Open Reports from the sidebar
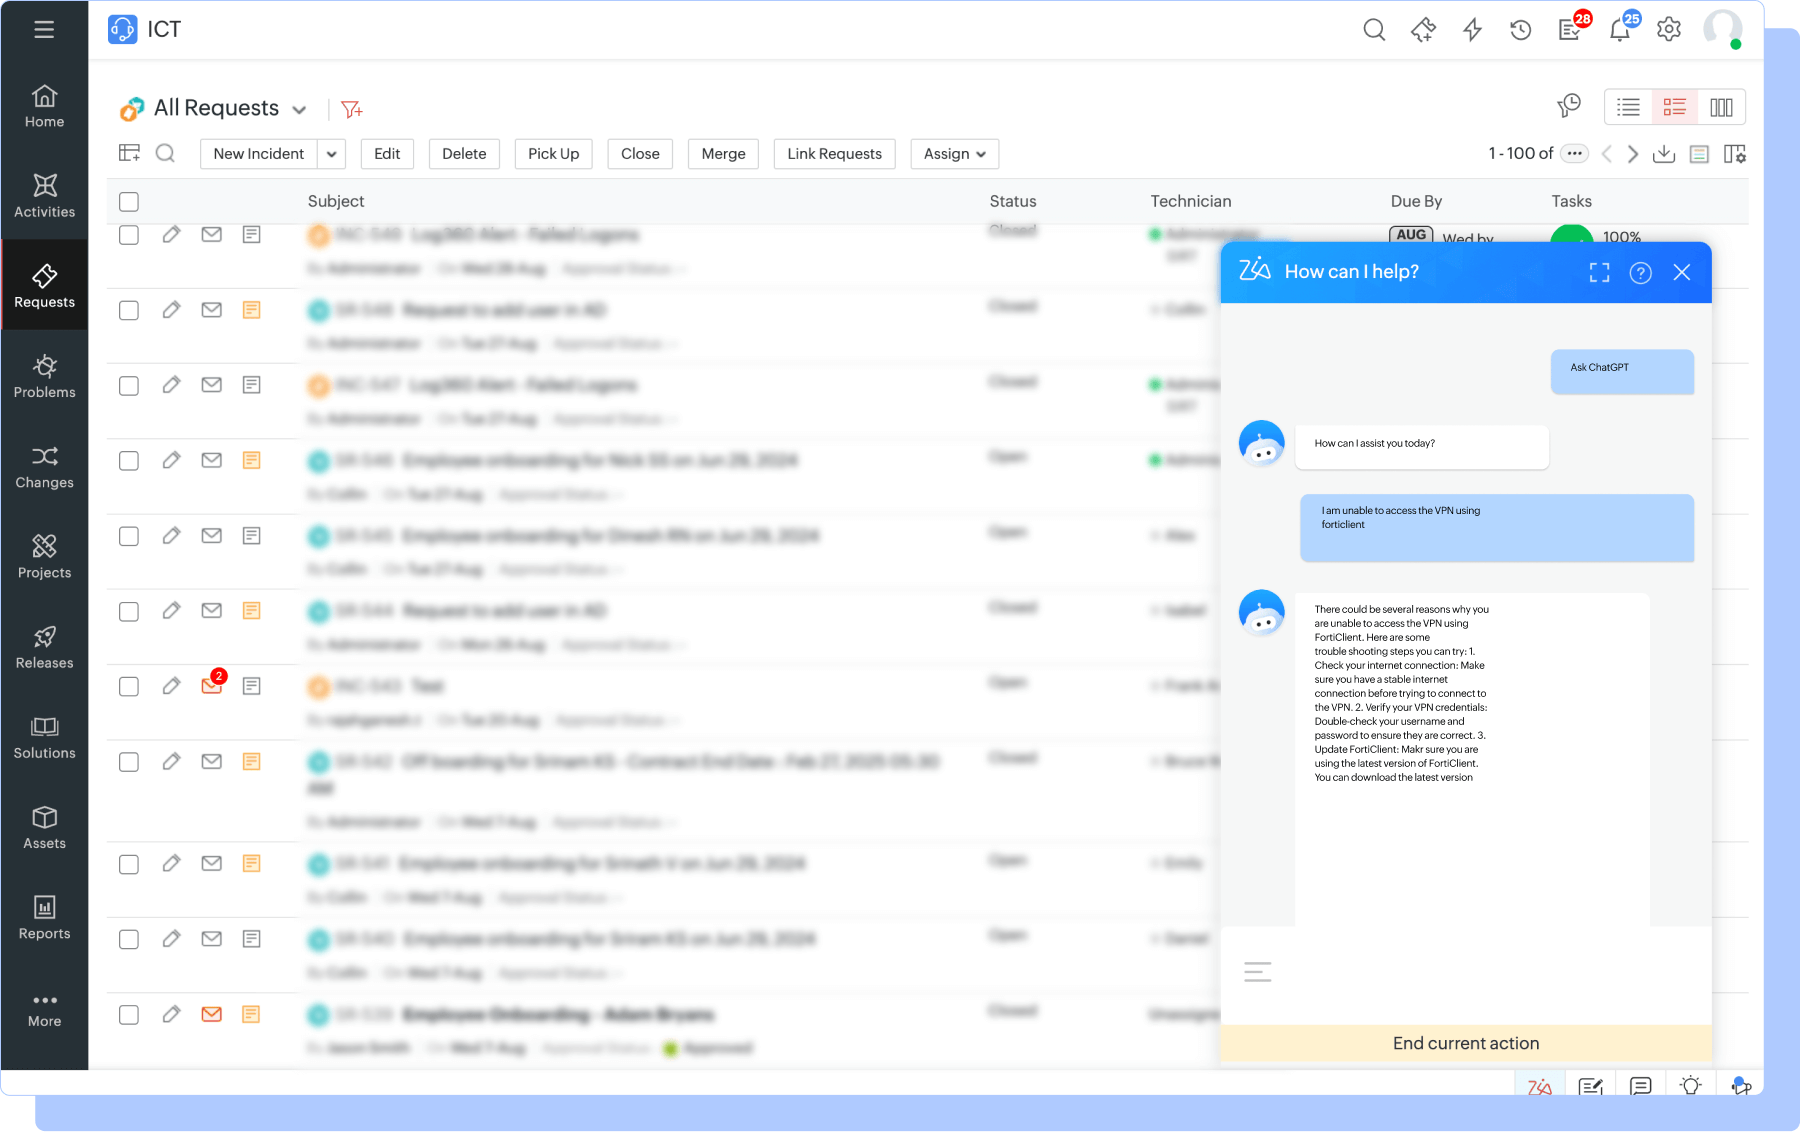 pos(44,918)
